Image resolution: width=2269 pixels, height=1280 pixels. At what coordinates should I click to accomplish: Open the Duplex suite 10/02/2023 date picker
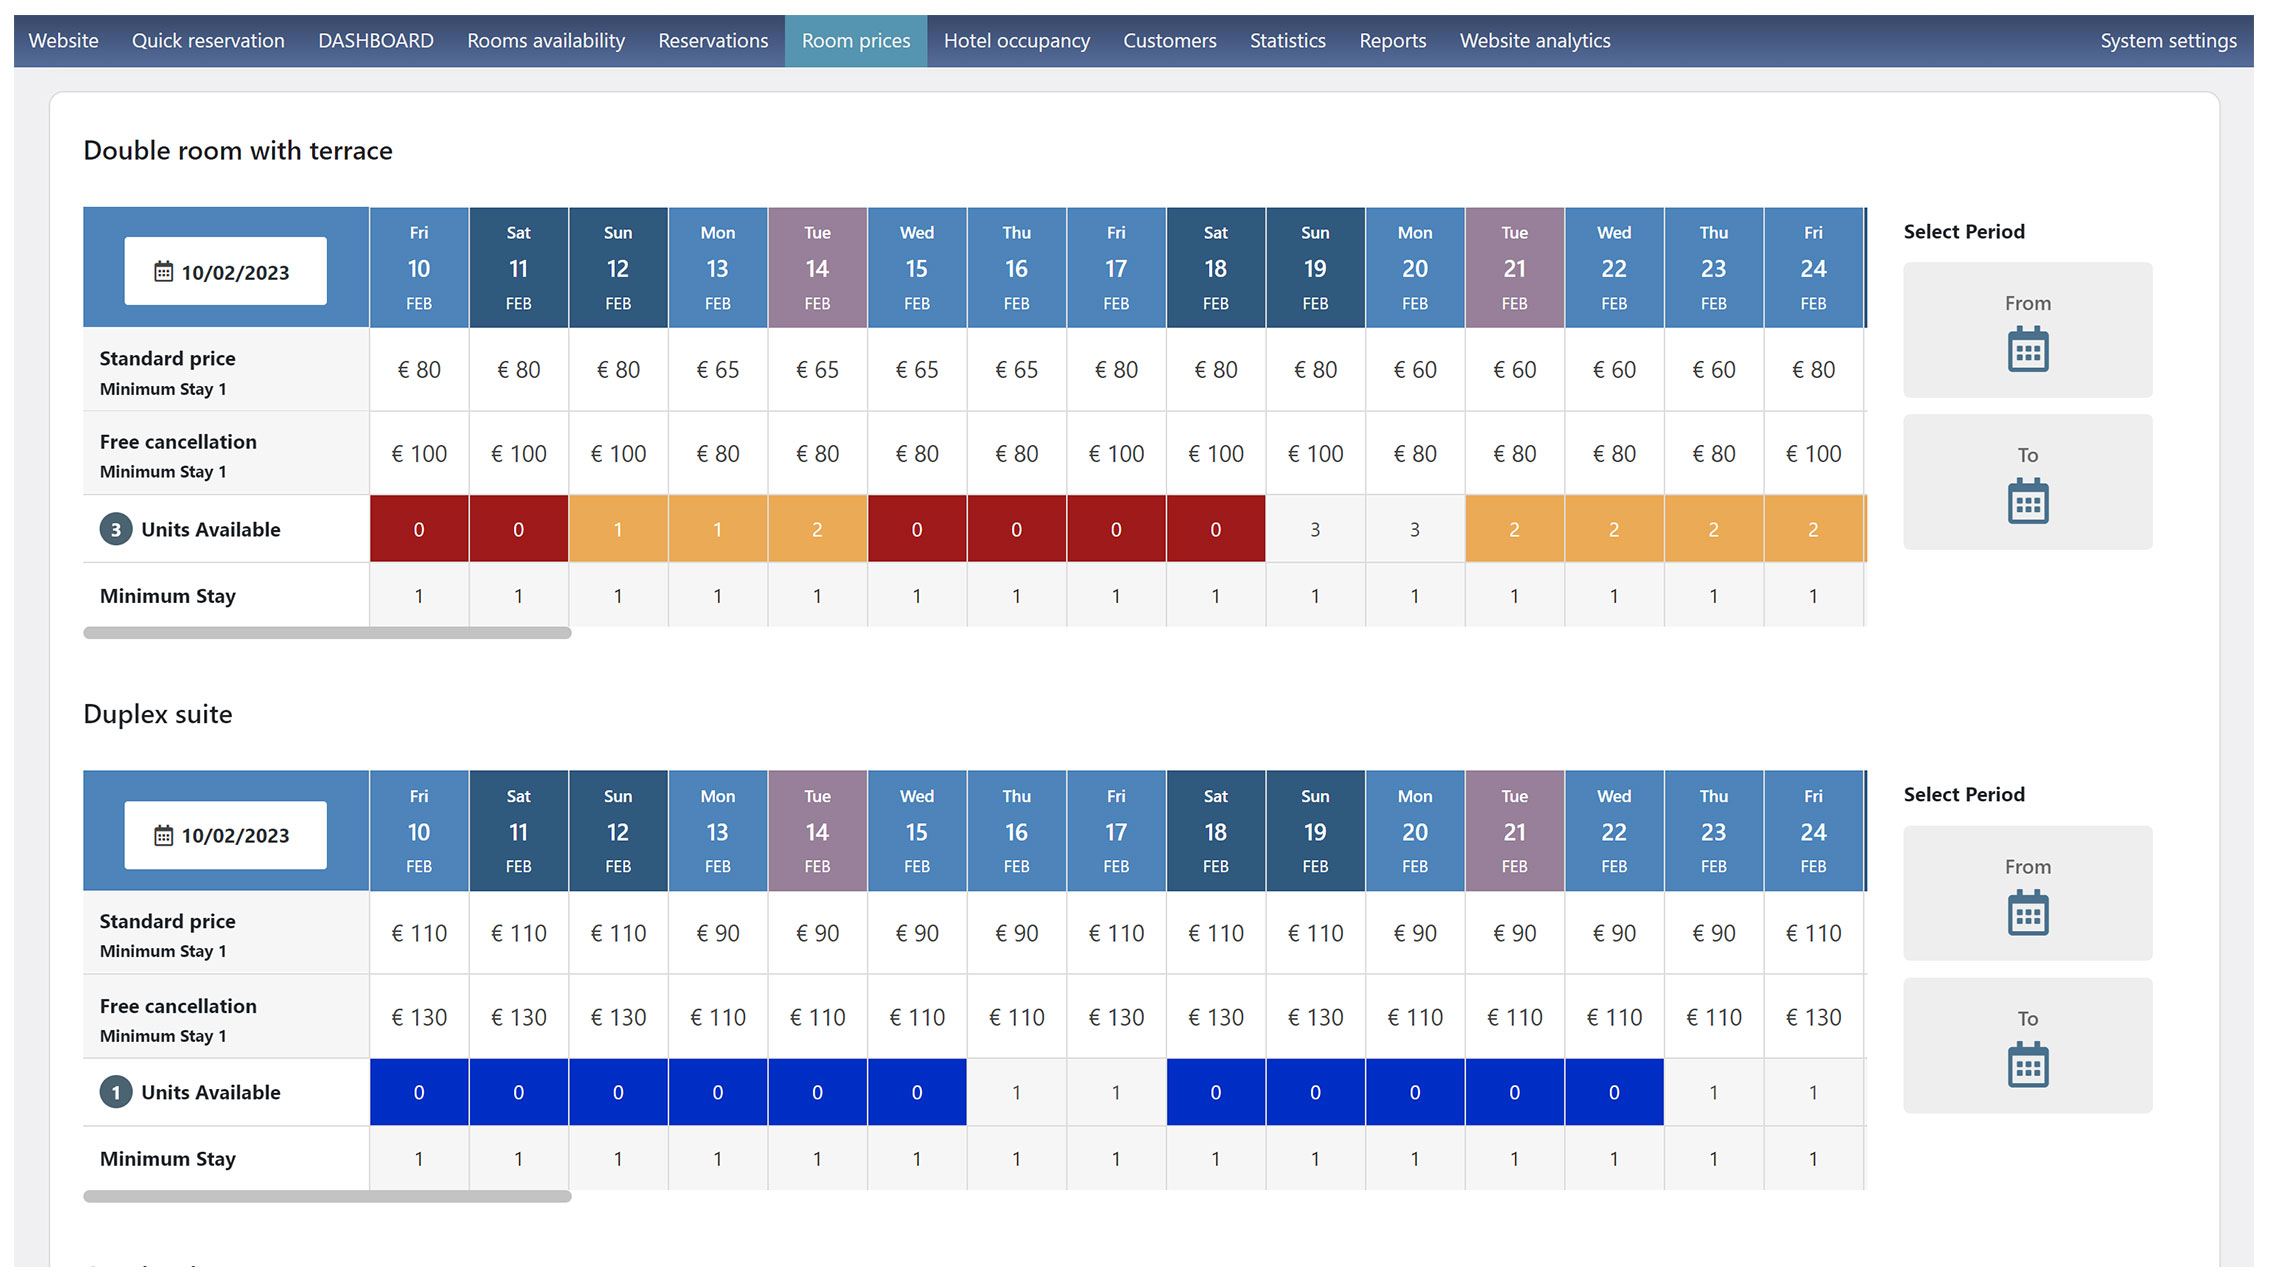pyautogui.click(x=225, y=835)
